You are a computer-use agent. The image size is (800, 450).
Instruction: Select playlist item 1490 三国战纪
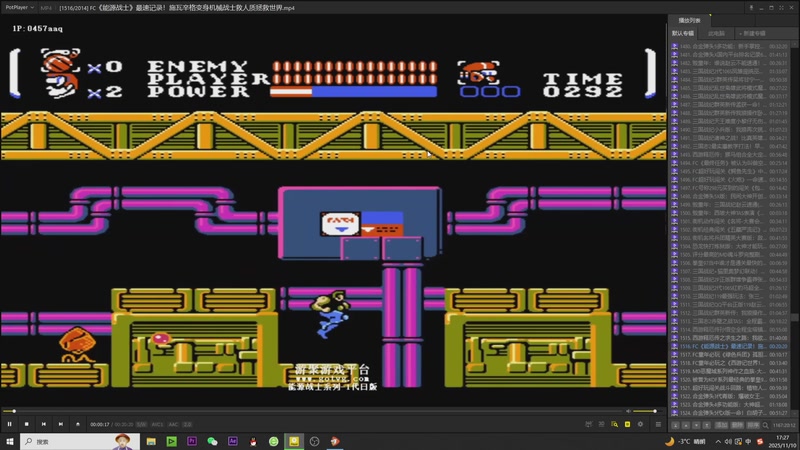(730, 130)
